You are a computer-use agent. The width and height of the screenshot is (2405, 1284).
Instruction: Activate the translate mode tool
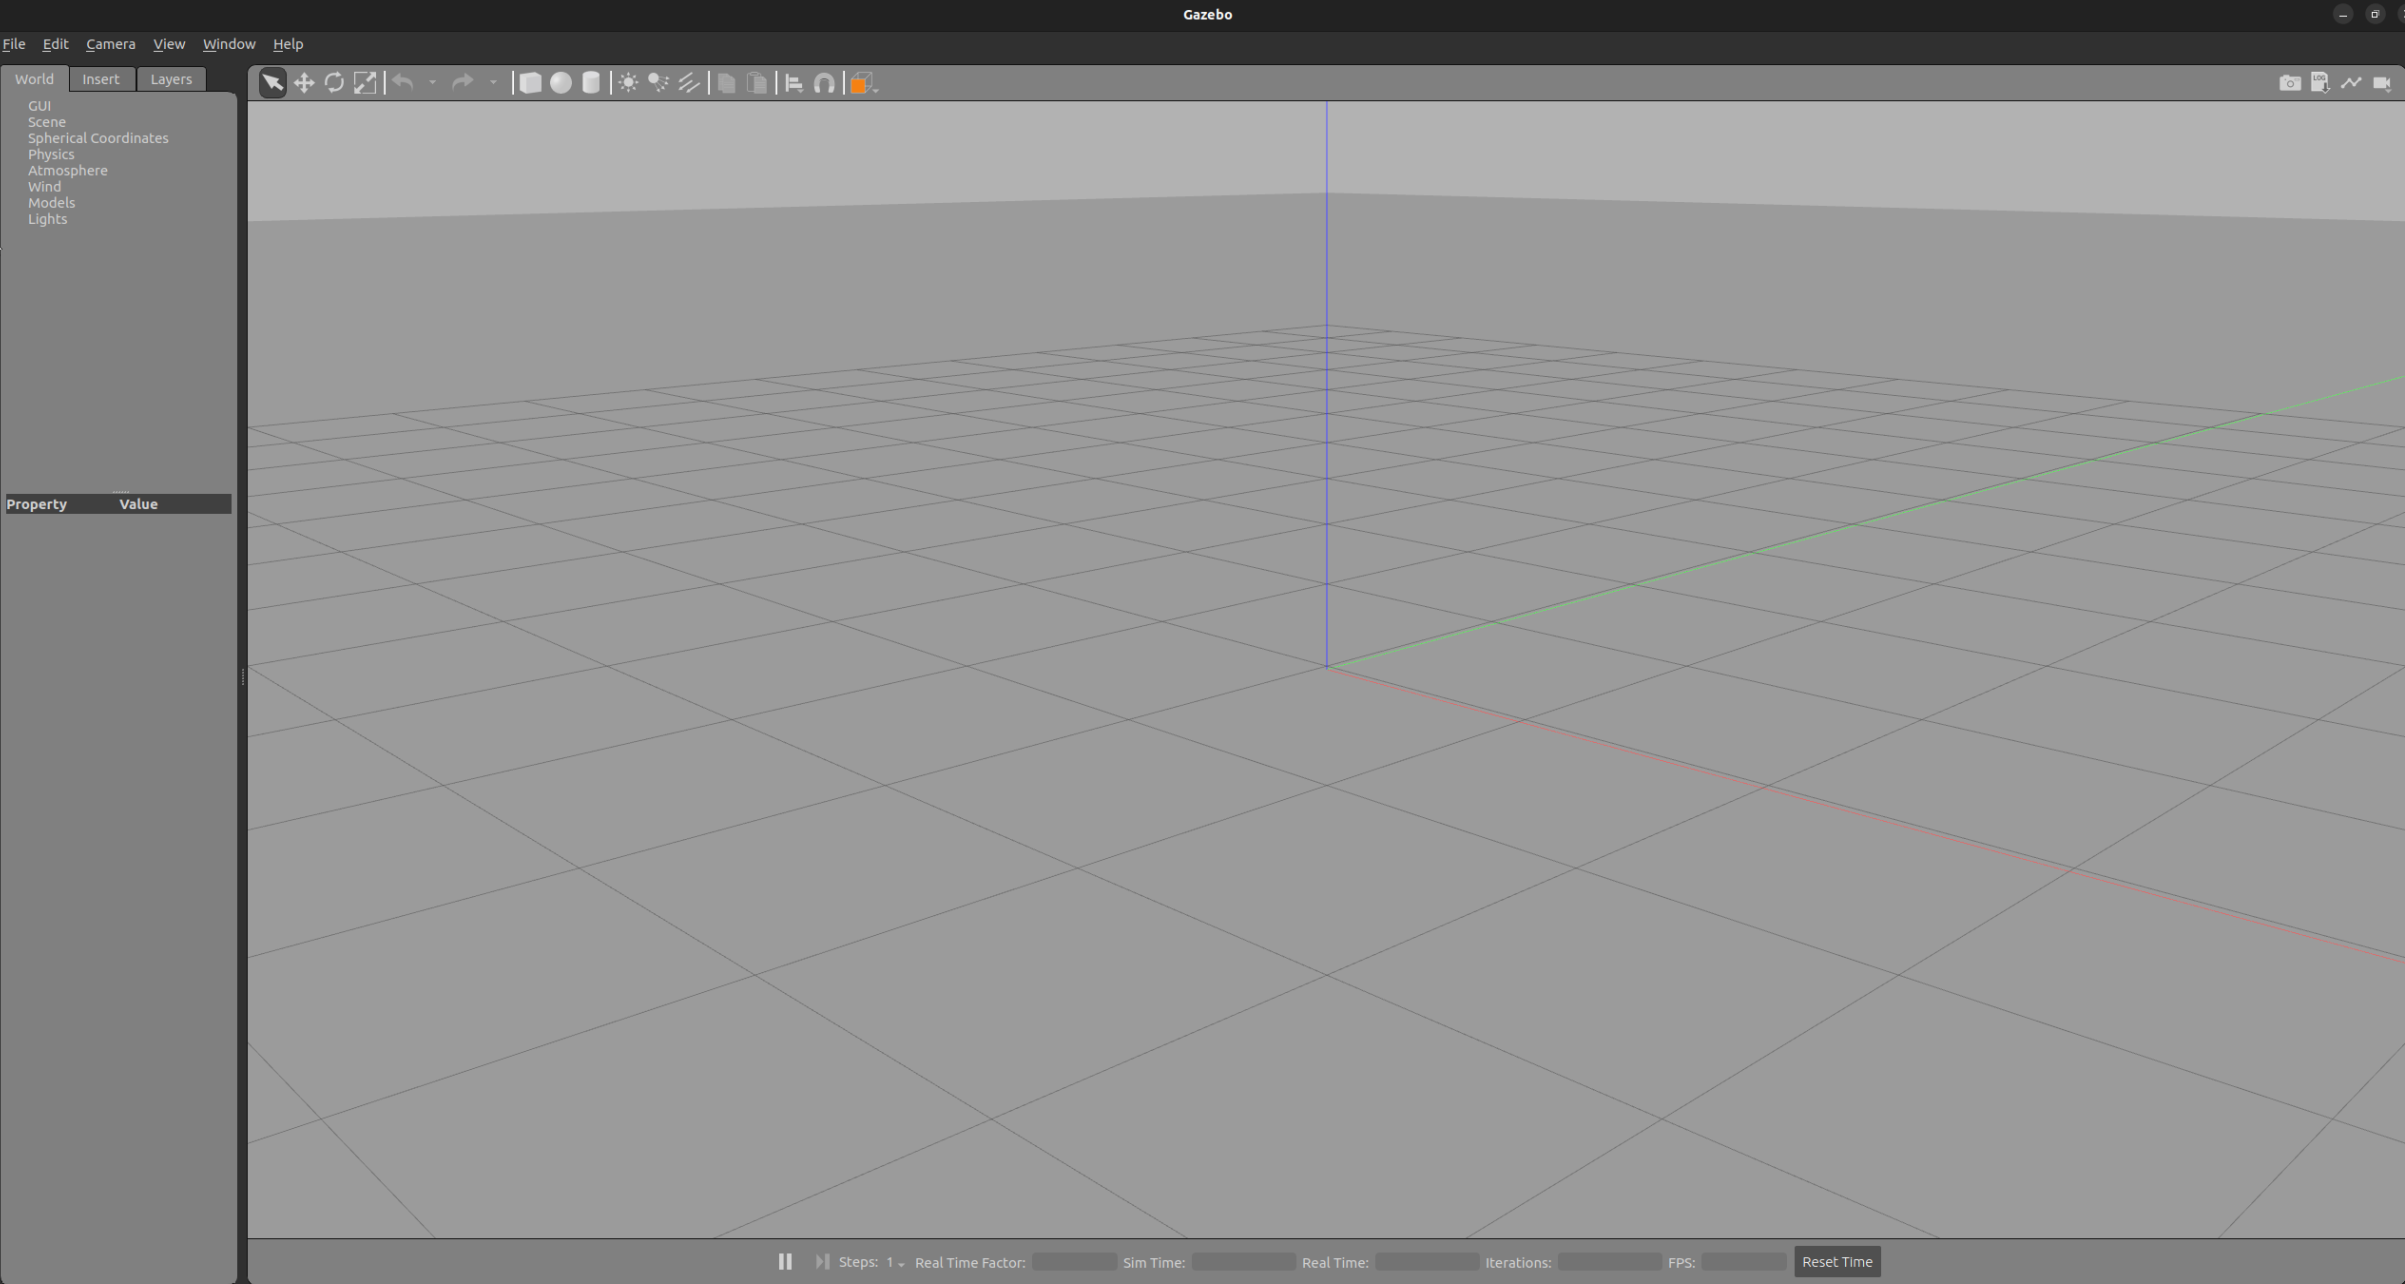coord(304,83)
